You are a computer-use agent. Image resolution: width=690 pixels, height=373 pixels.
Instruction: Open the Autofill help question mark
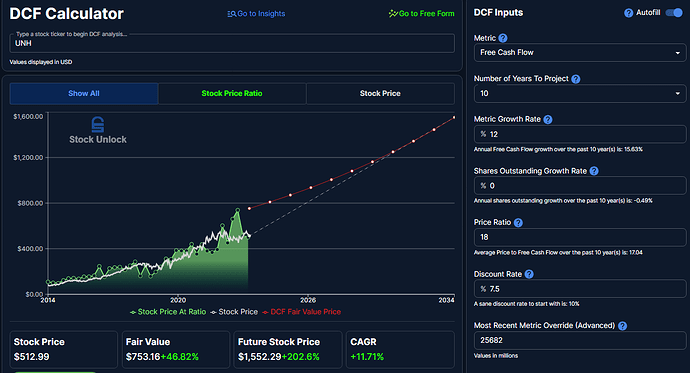click(628, 13)
